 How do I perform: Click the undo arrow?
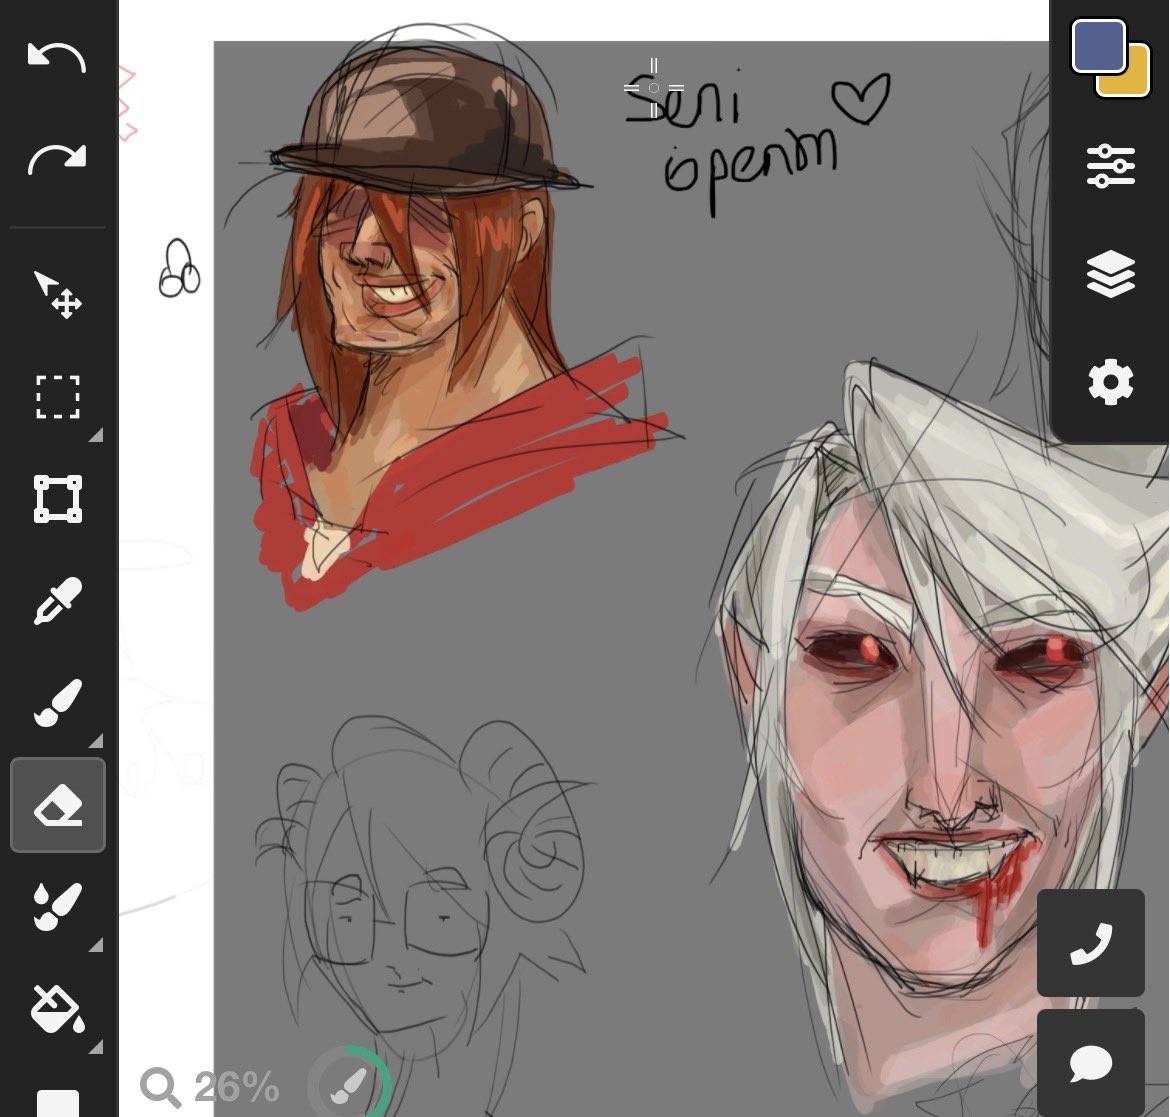point(57,57)
